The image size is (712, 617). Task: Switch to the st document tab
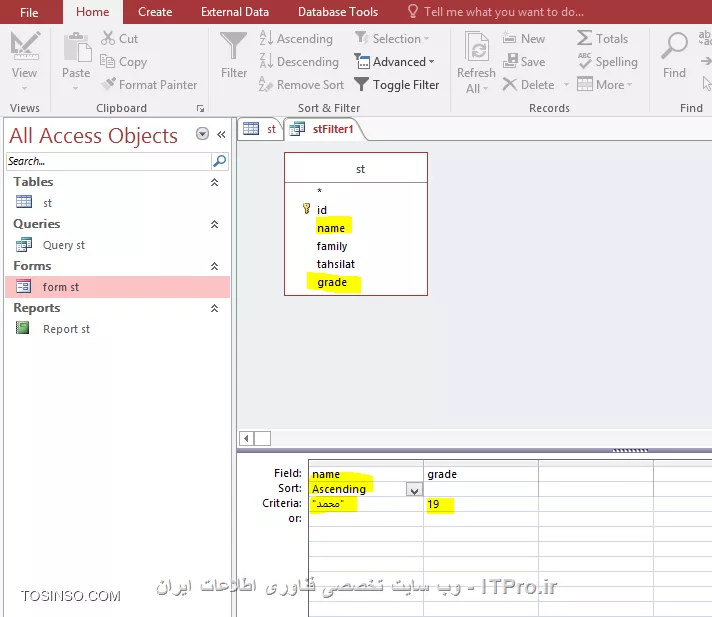tap(261, 129)
